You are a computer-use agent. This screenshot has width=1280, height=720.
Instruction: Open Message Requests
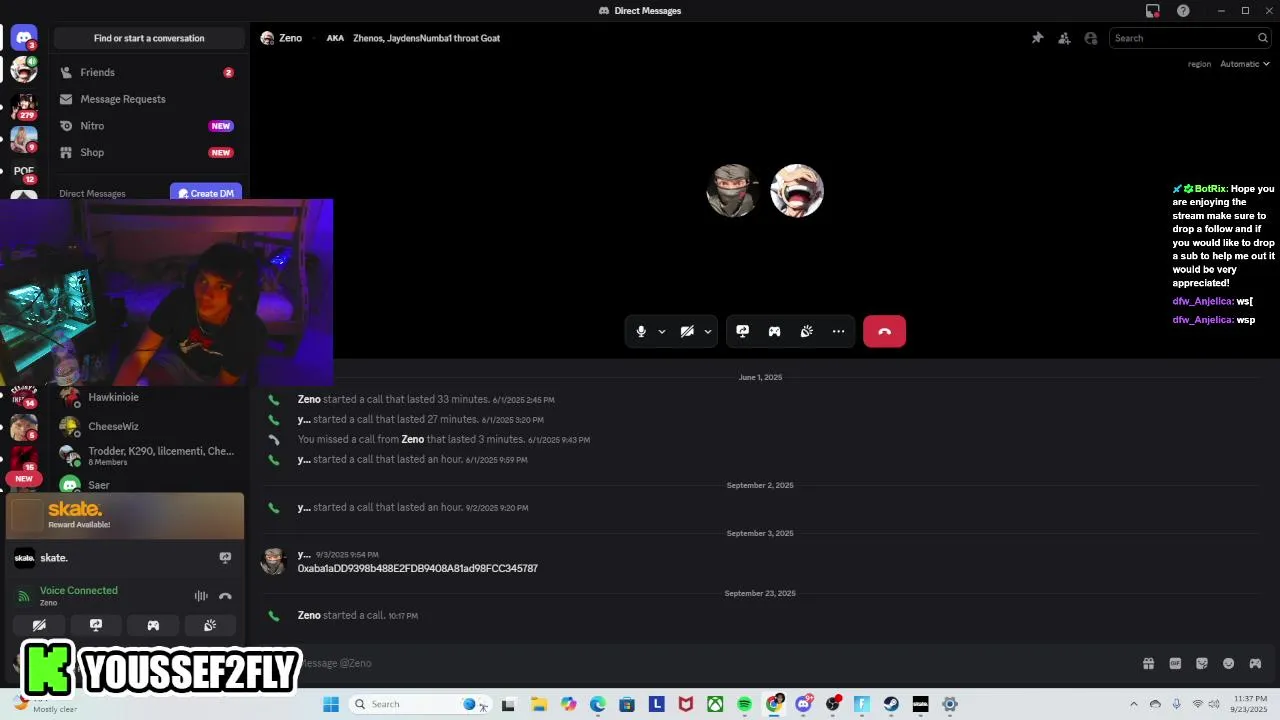coord(148,99)
